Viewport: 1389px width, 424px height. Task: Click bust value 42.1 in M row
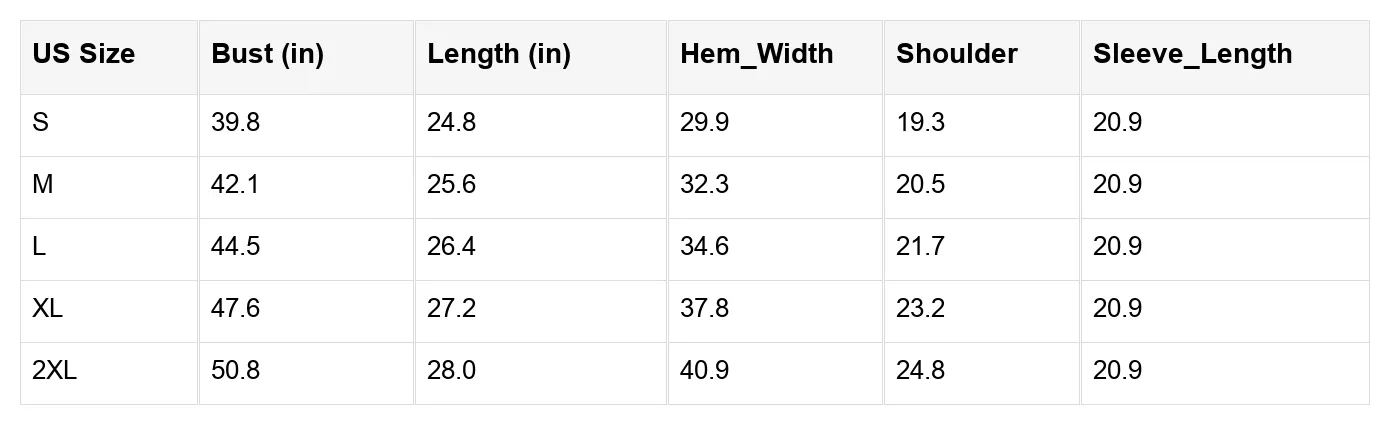coord(235,185)
